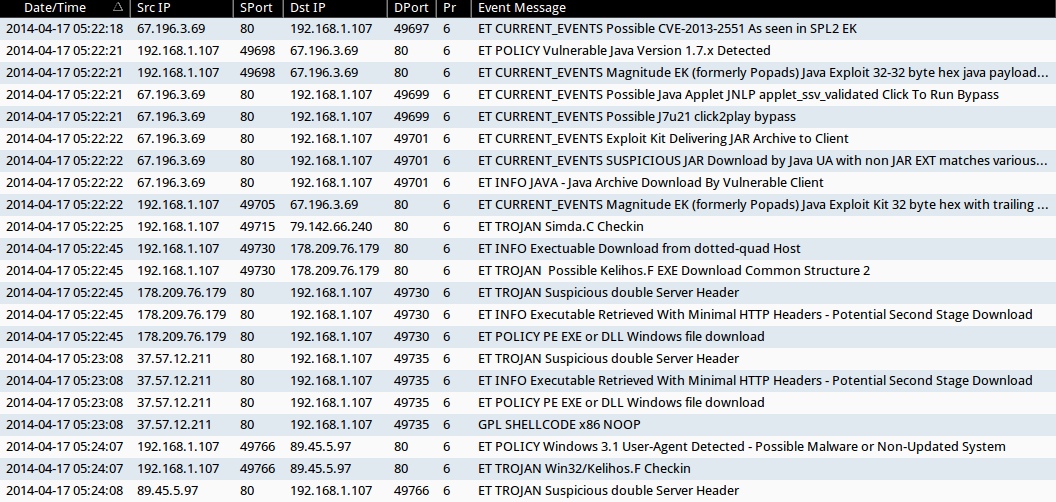
Task: Select the Java Archive Download By Vulnerable Client event
Action: [x=651, y=183]
